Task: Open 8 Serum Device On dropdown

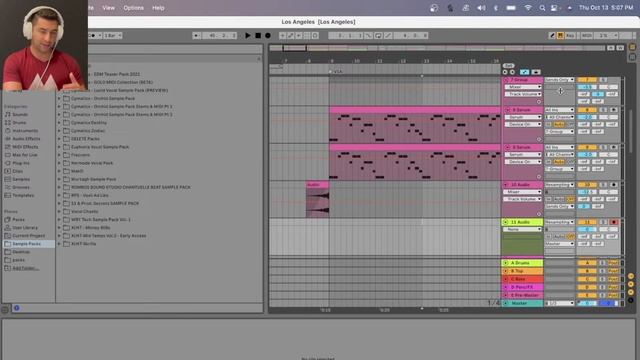Action: pyautogui.click(x=523, y=124)
